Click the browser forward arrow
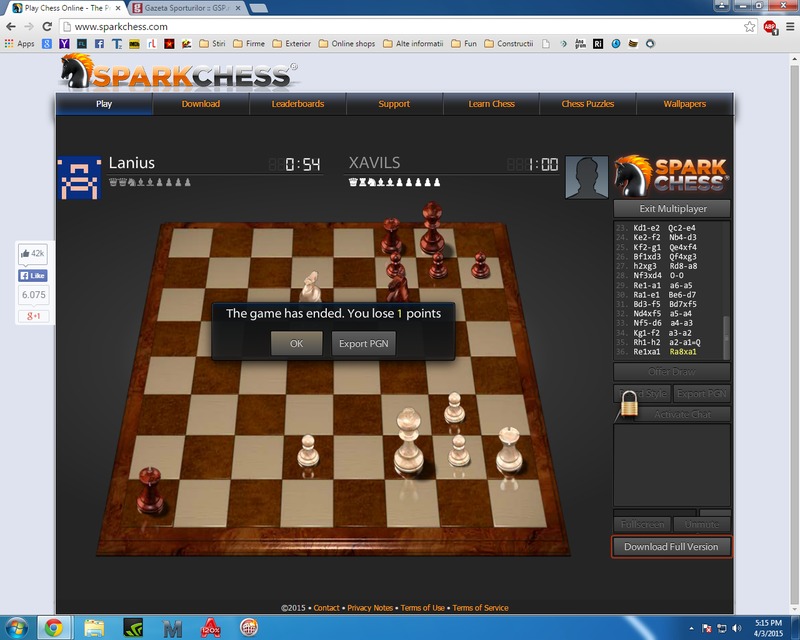The height and width of the screenshot is (640, 800). click(29, 27)
